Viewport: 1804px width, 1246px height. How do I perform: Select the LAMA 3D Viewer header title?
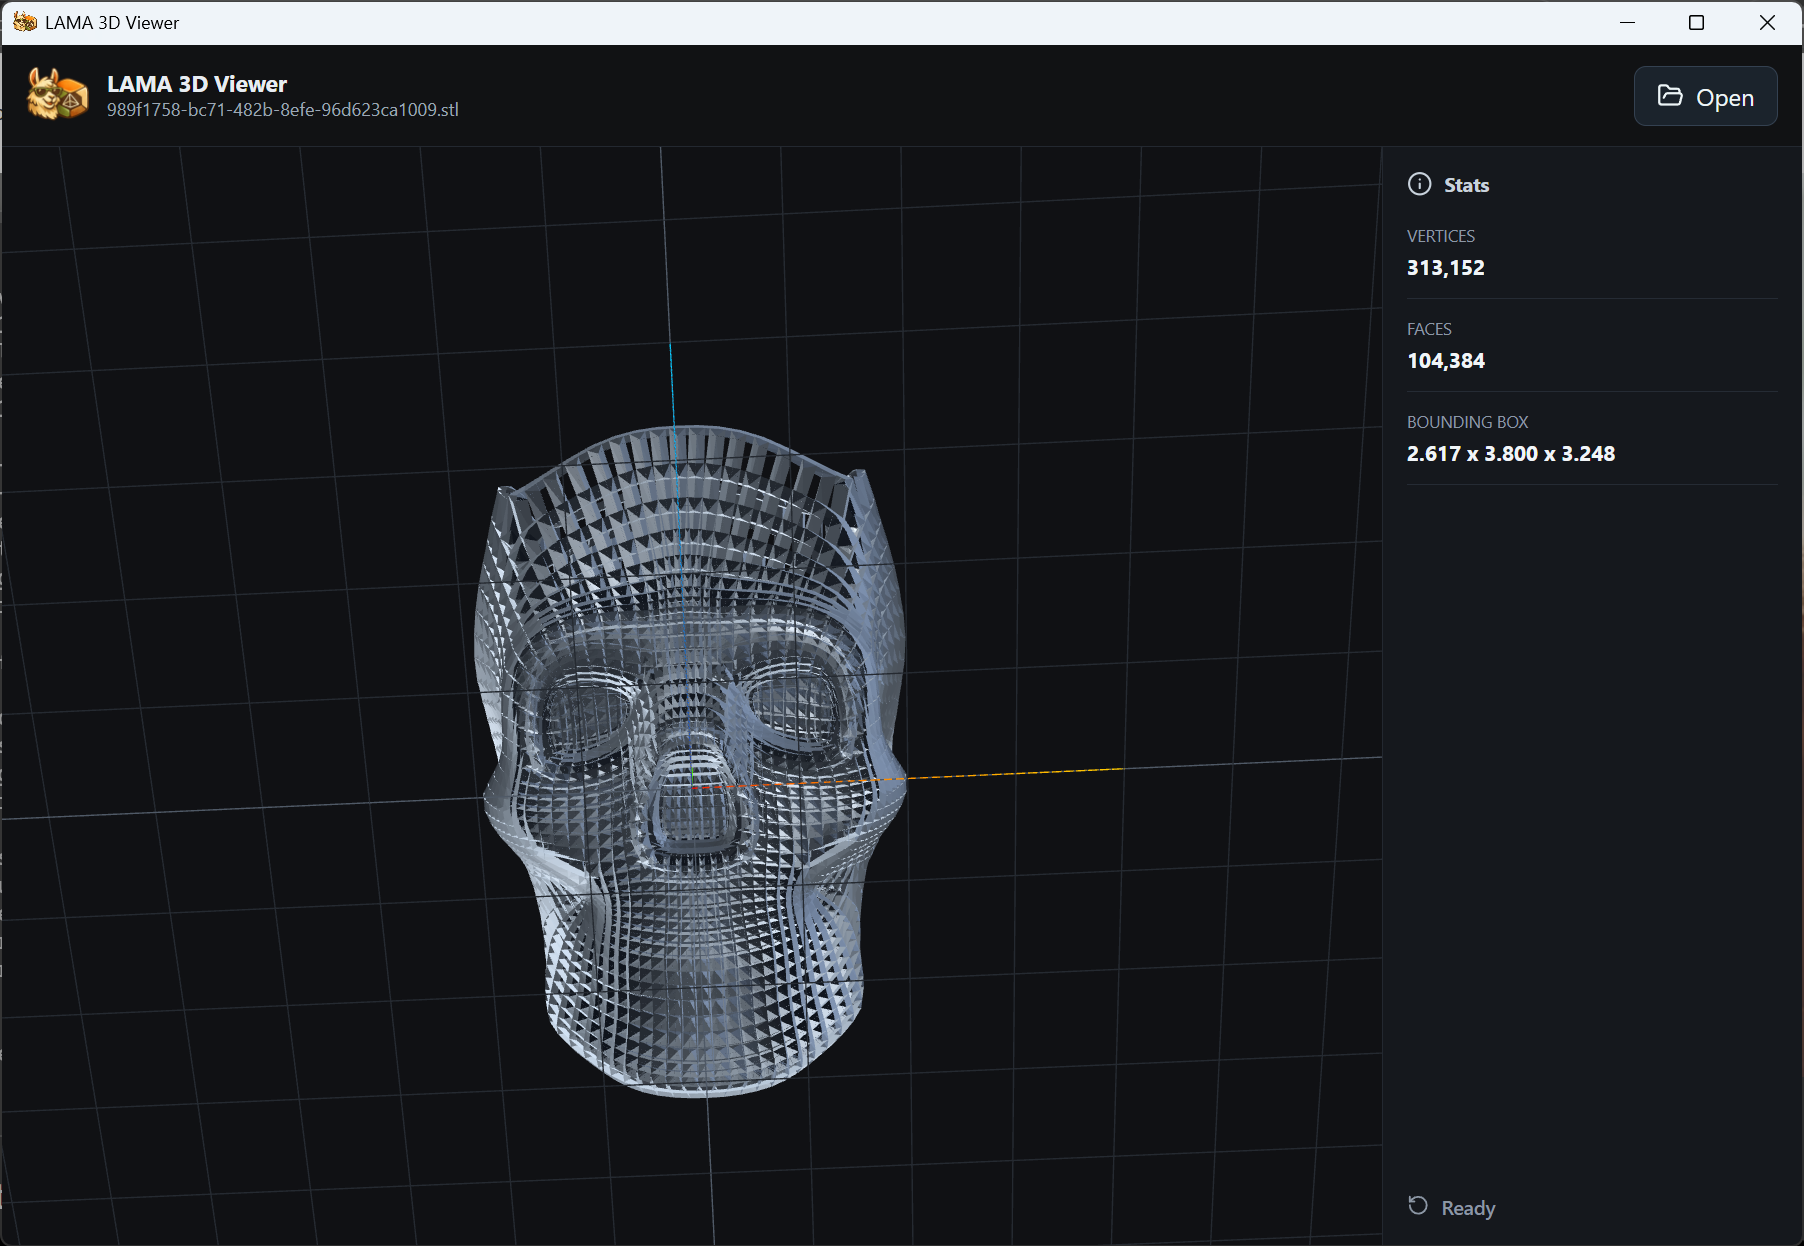click(x=197, y=84)
